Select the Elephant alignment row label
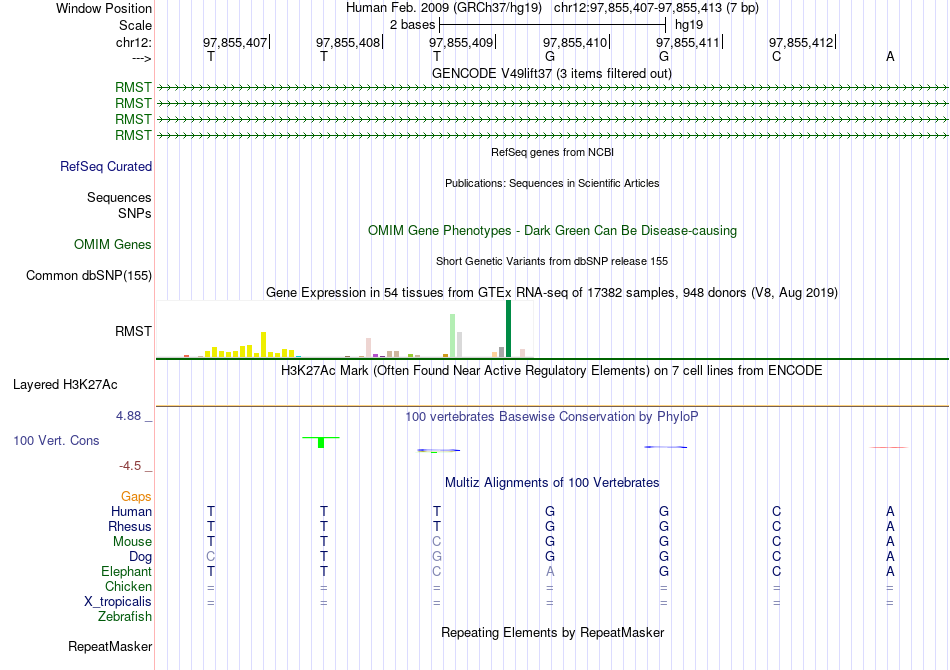The width and height of the screenshot is (950, 670). click(126, 571)
